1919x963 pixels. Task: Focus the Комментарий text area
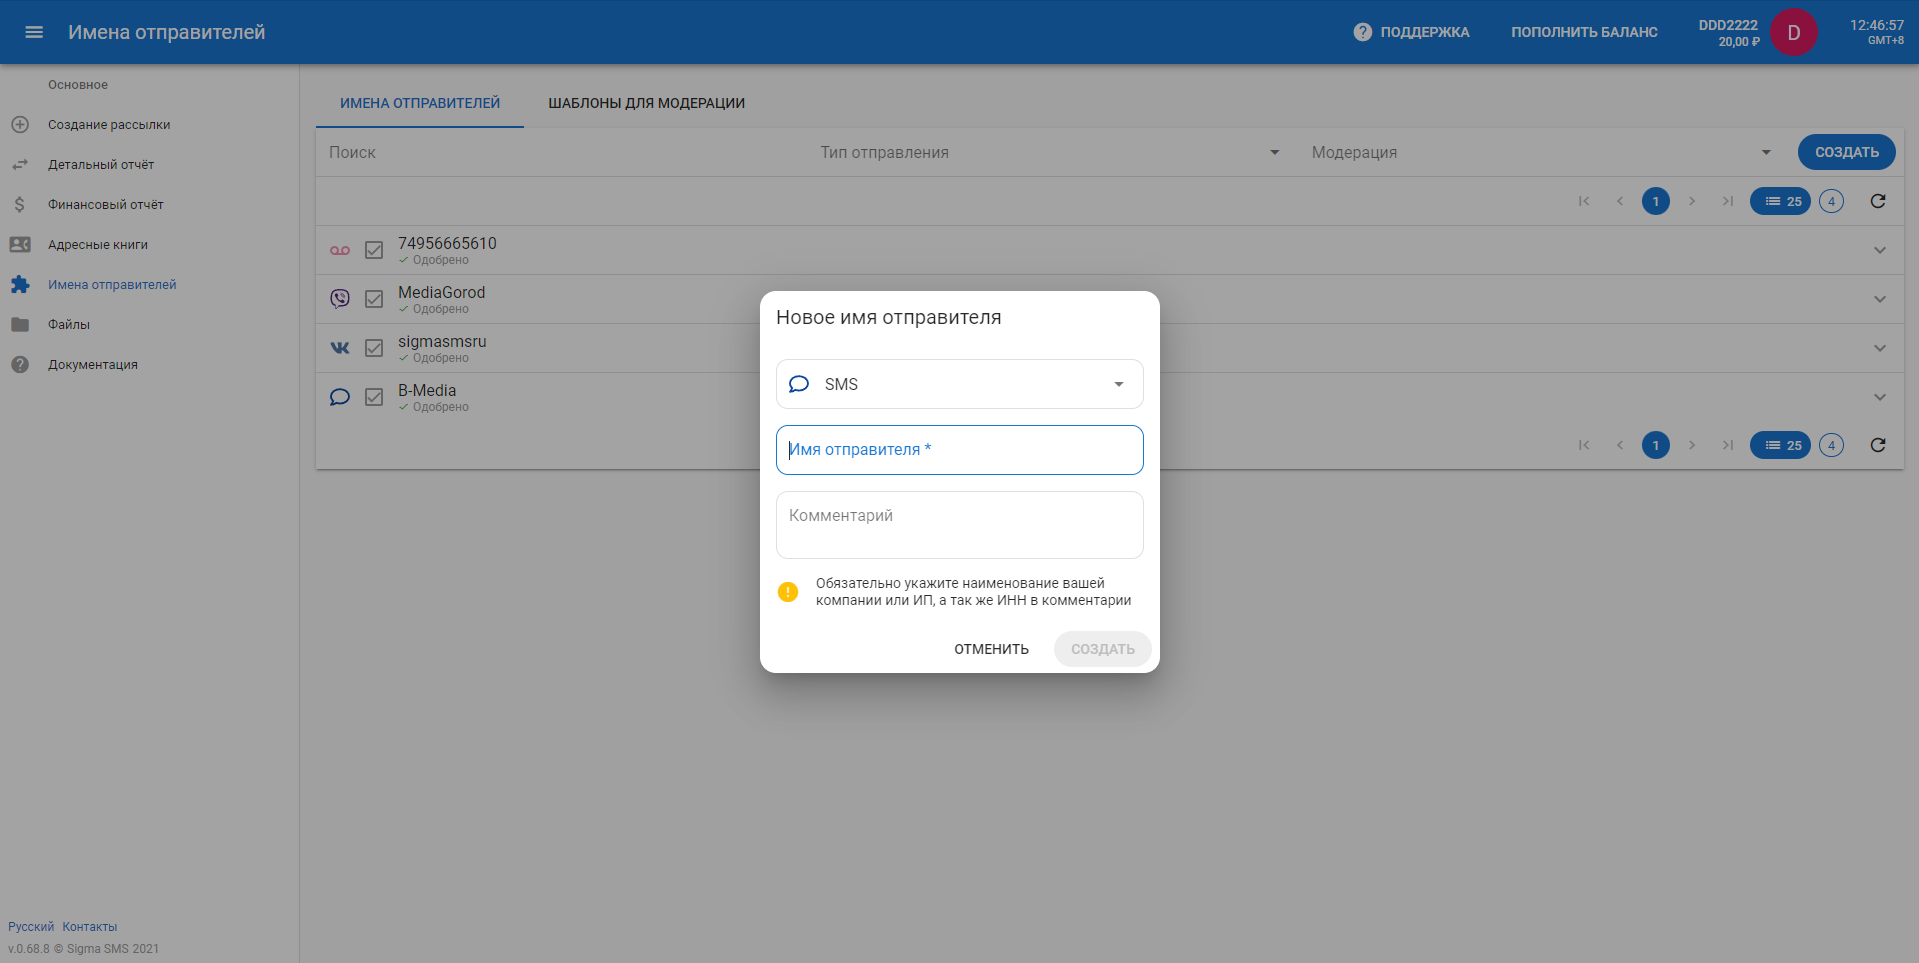coord(960,525)
